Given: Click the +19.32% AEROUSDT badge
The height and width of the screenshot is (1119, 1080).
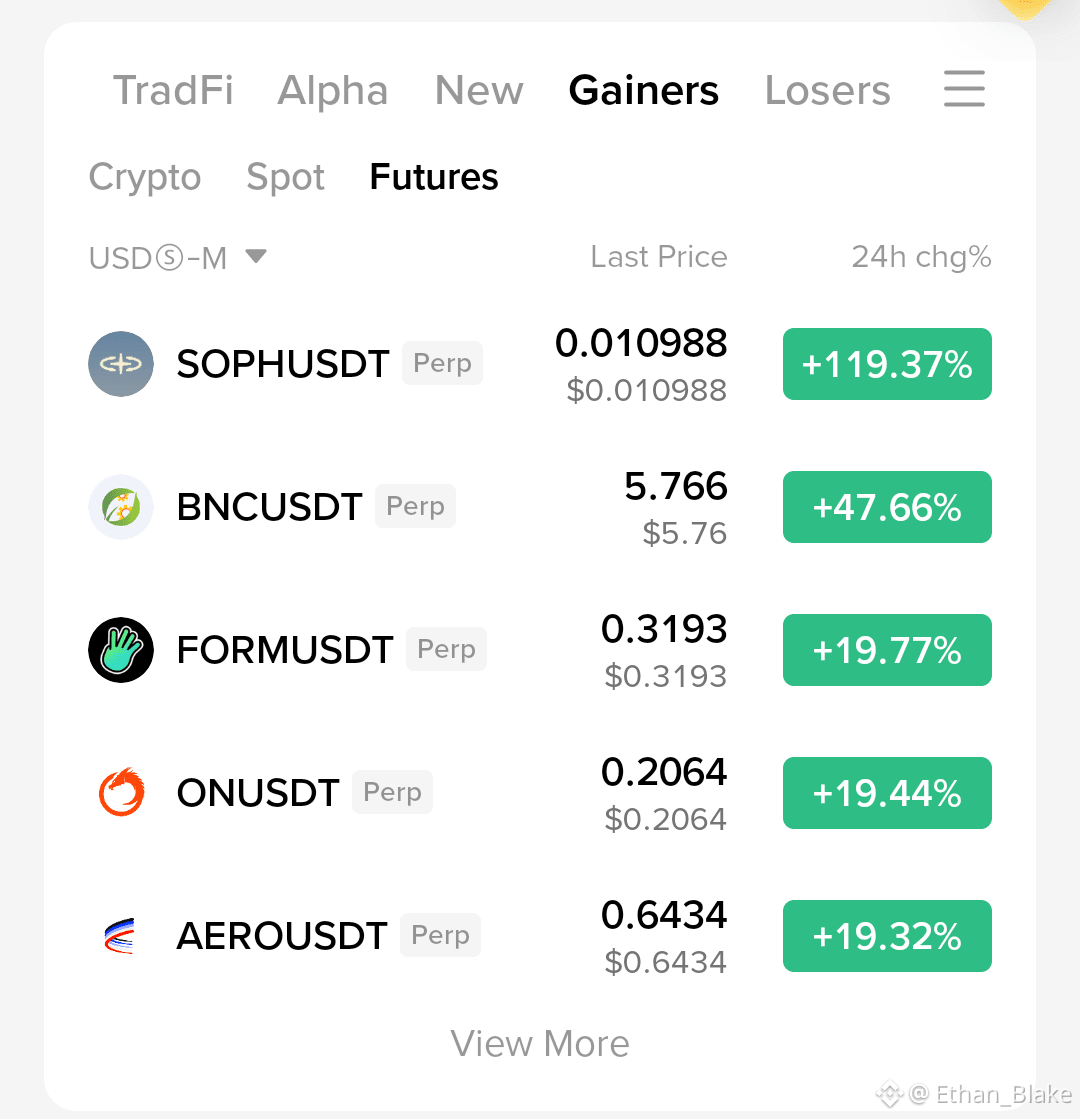Looking at the screenshot, I should point(887,936).
